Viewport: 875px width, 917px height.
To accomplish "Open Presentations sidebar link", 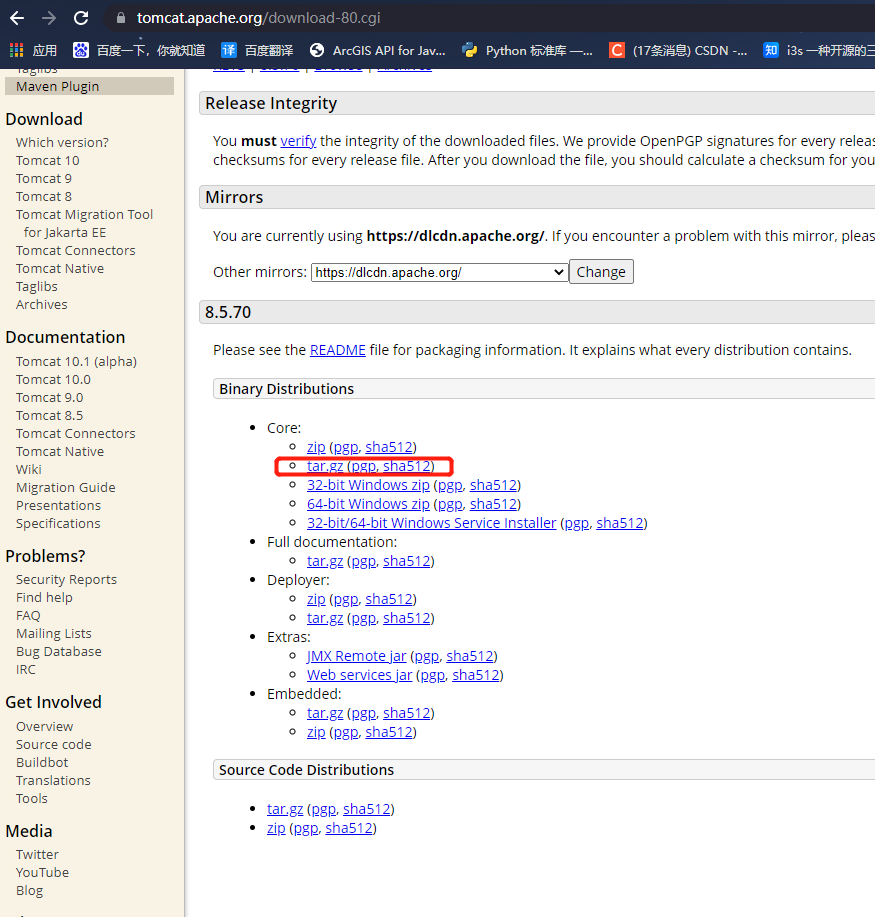I will [x=58, y=505].
